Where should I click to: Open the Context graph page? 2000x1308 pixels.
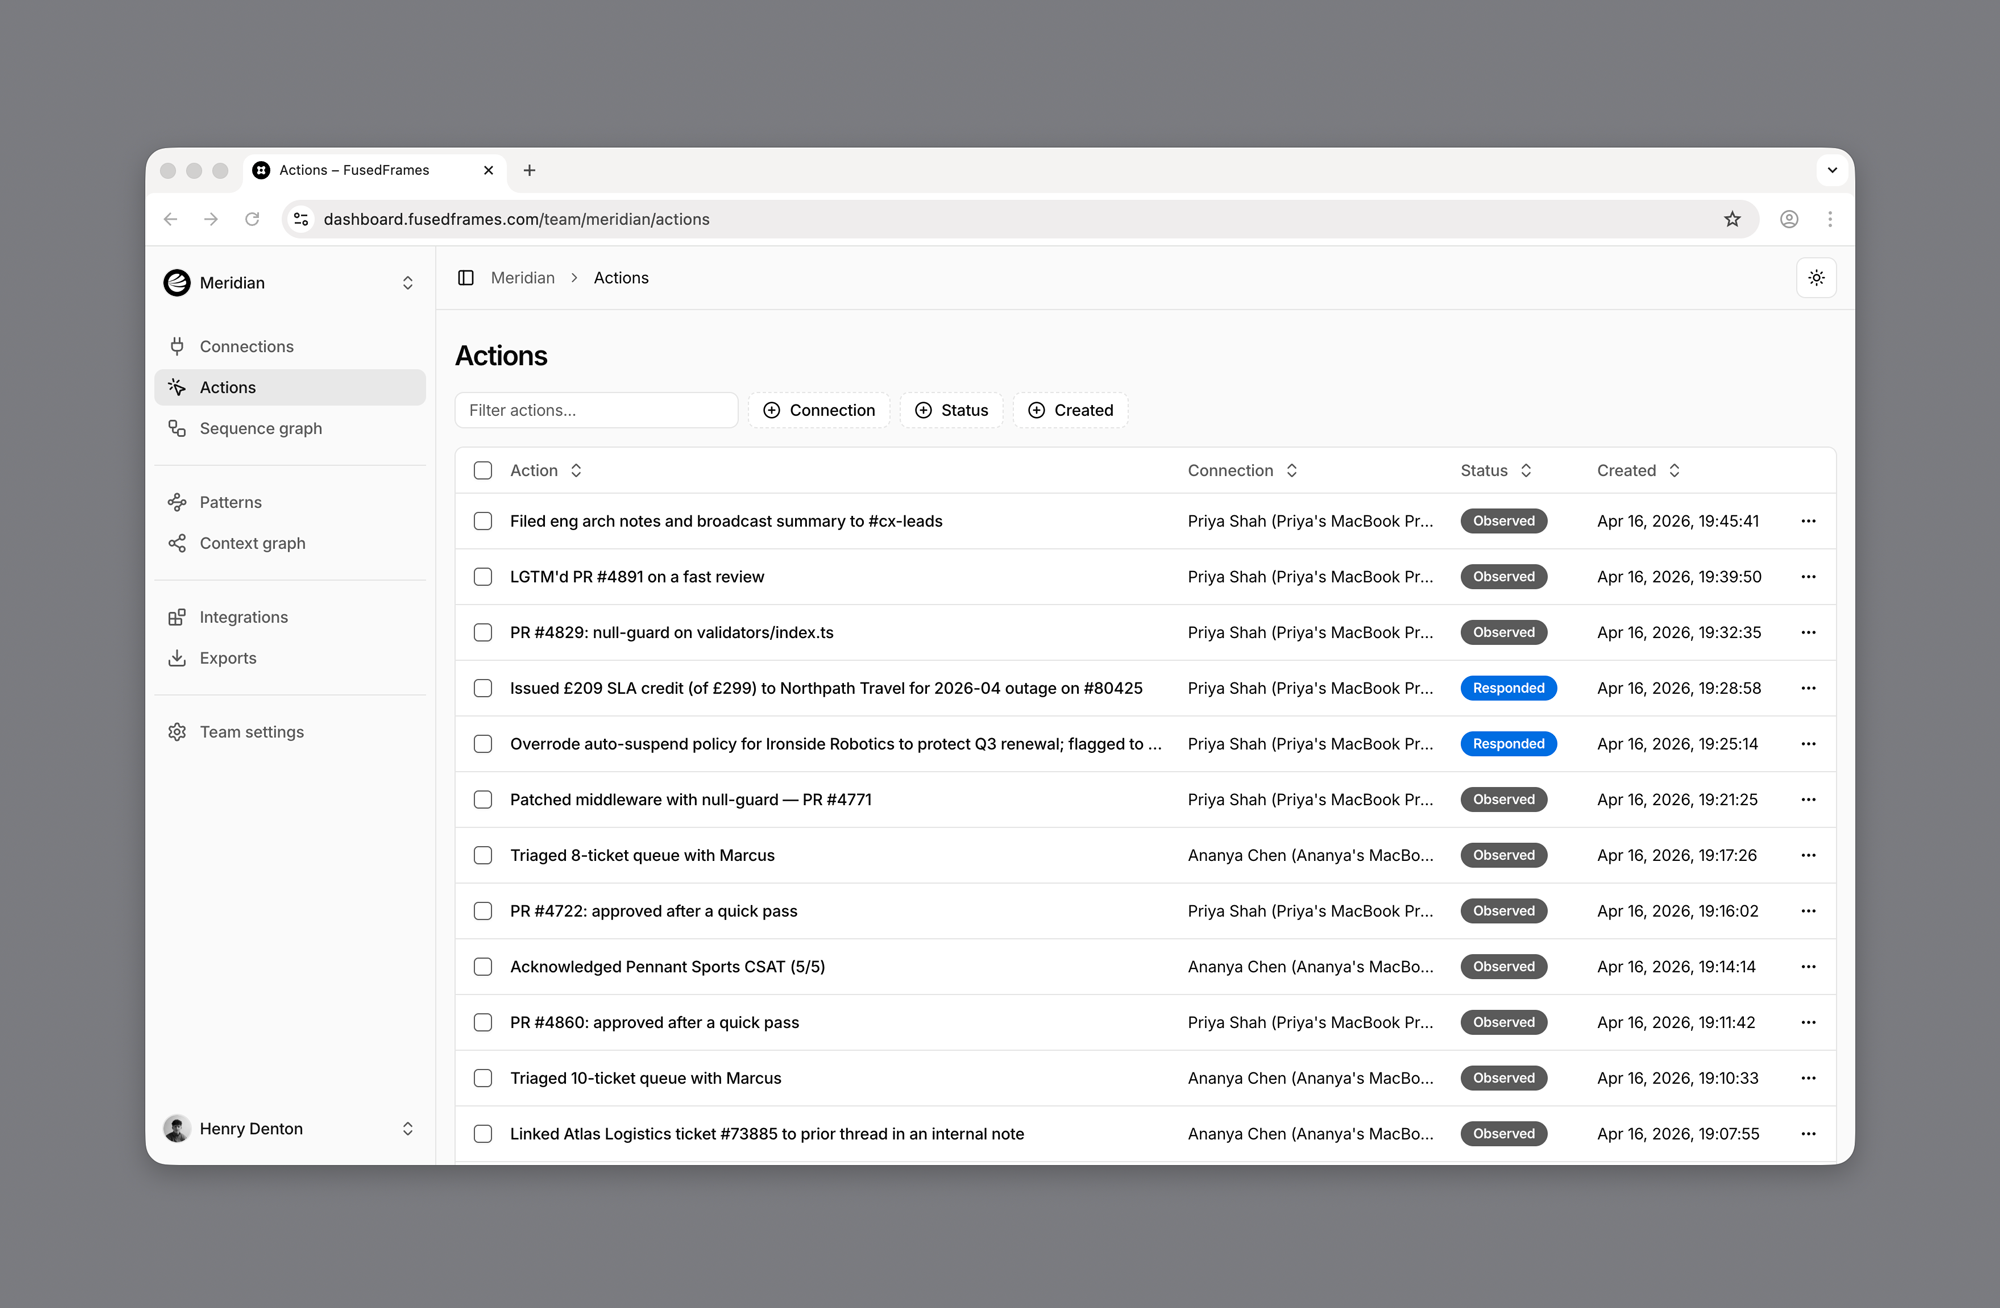[252, 543]
